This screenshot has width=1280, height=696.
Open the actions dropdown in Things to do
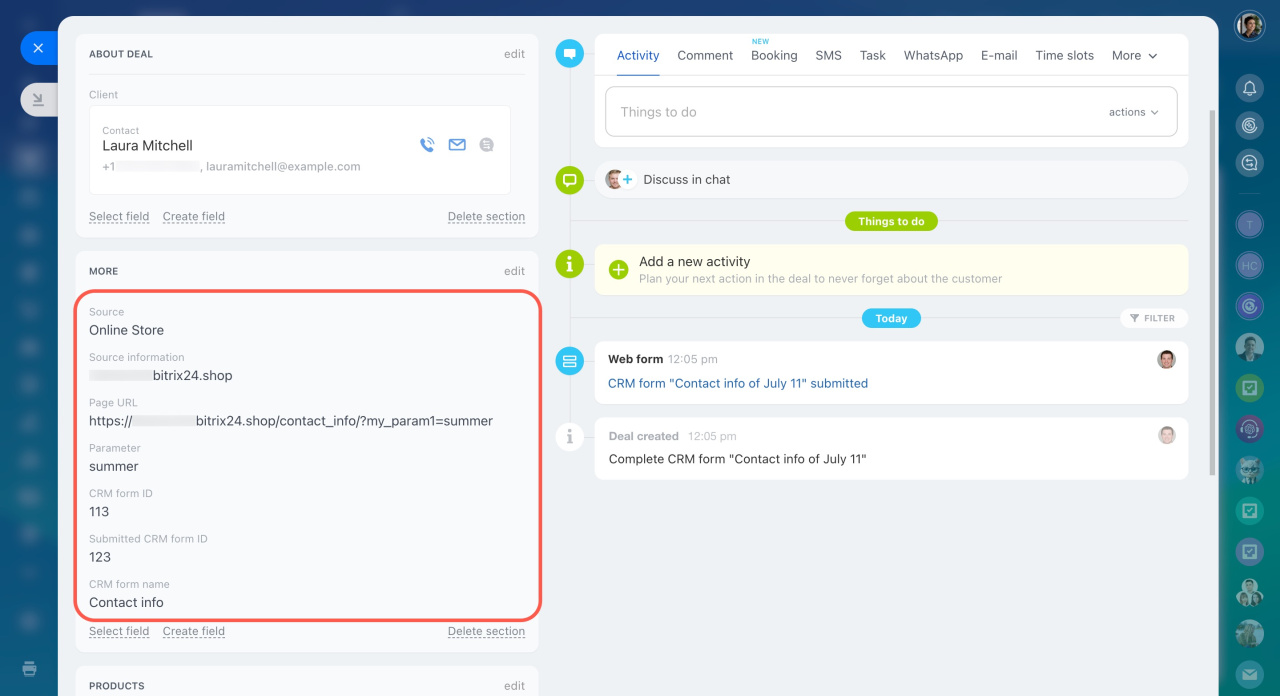1133,112
